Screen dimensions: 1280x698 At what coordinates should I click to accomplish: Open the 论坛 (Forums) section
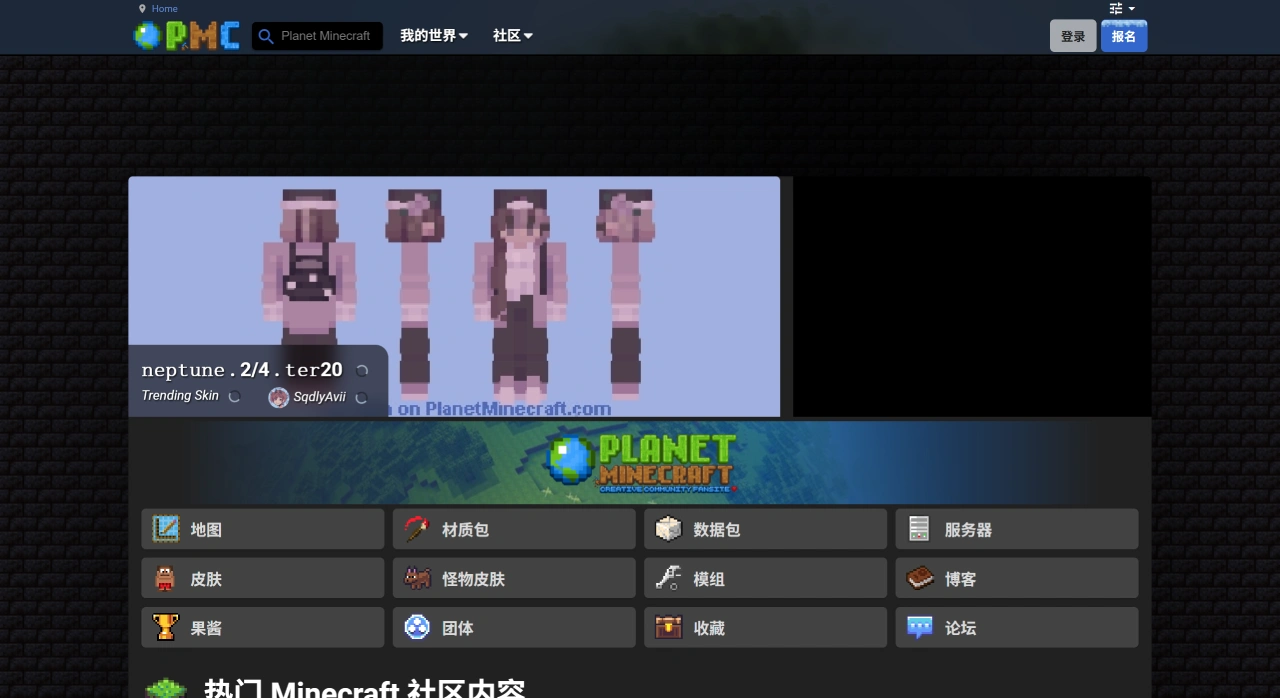(1016, 627)
